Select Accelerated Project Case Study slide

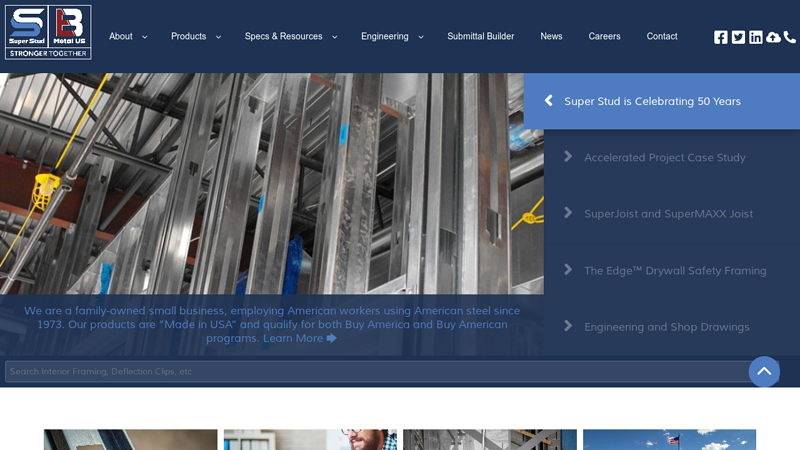[x=664, y=158]
